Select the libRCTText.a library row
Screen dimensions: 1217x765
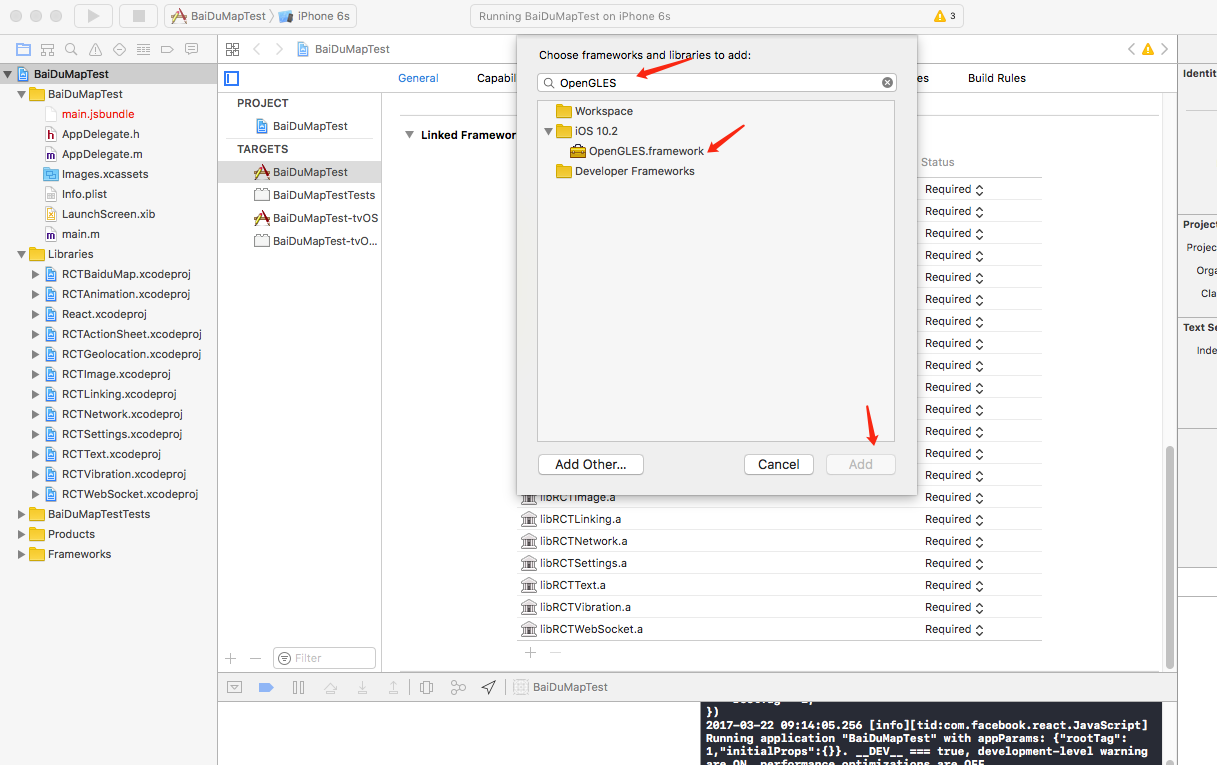[x=780, y=585]
